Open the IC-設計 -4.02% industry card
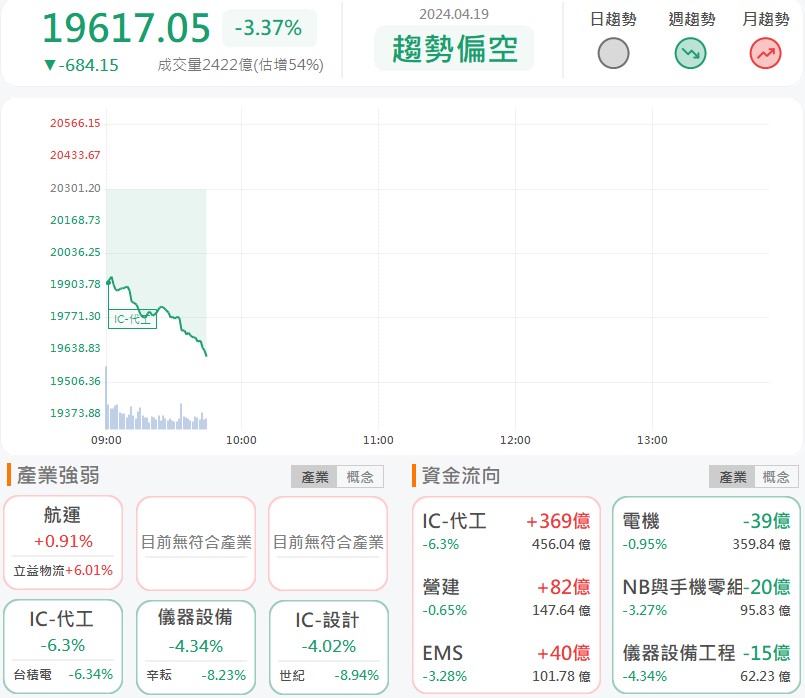 329,646
